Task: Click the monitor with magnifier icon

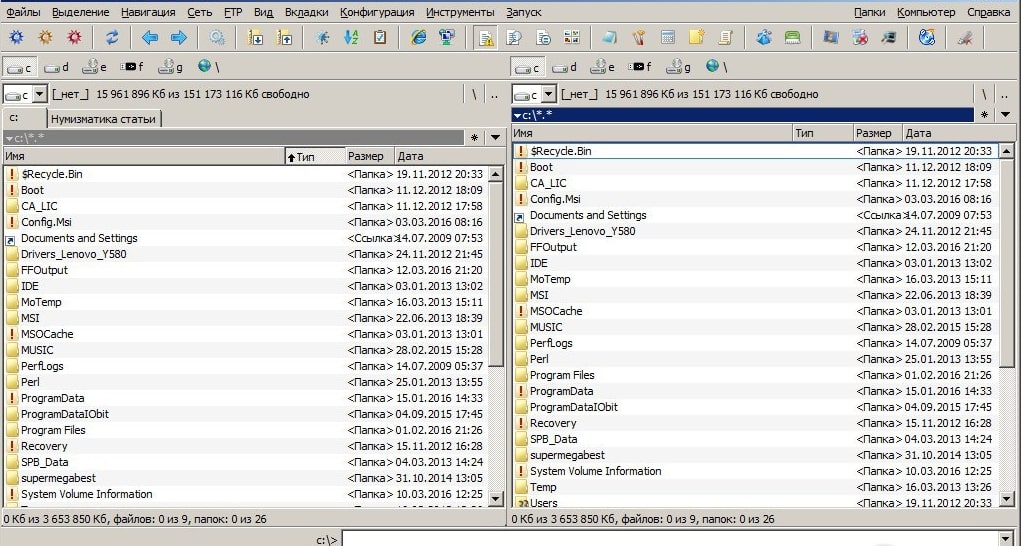Action: coord(889,38)
